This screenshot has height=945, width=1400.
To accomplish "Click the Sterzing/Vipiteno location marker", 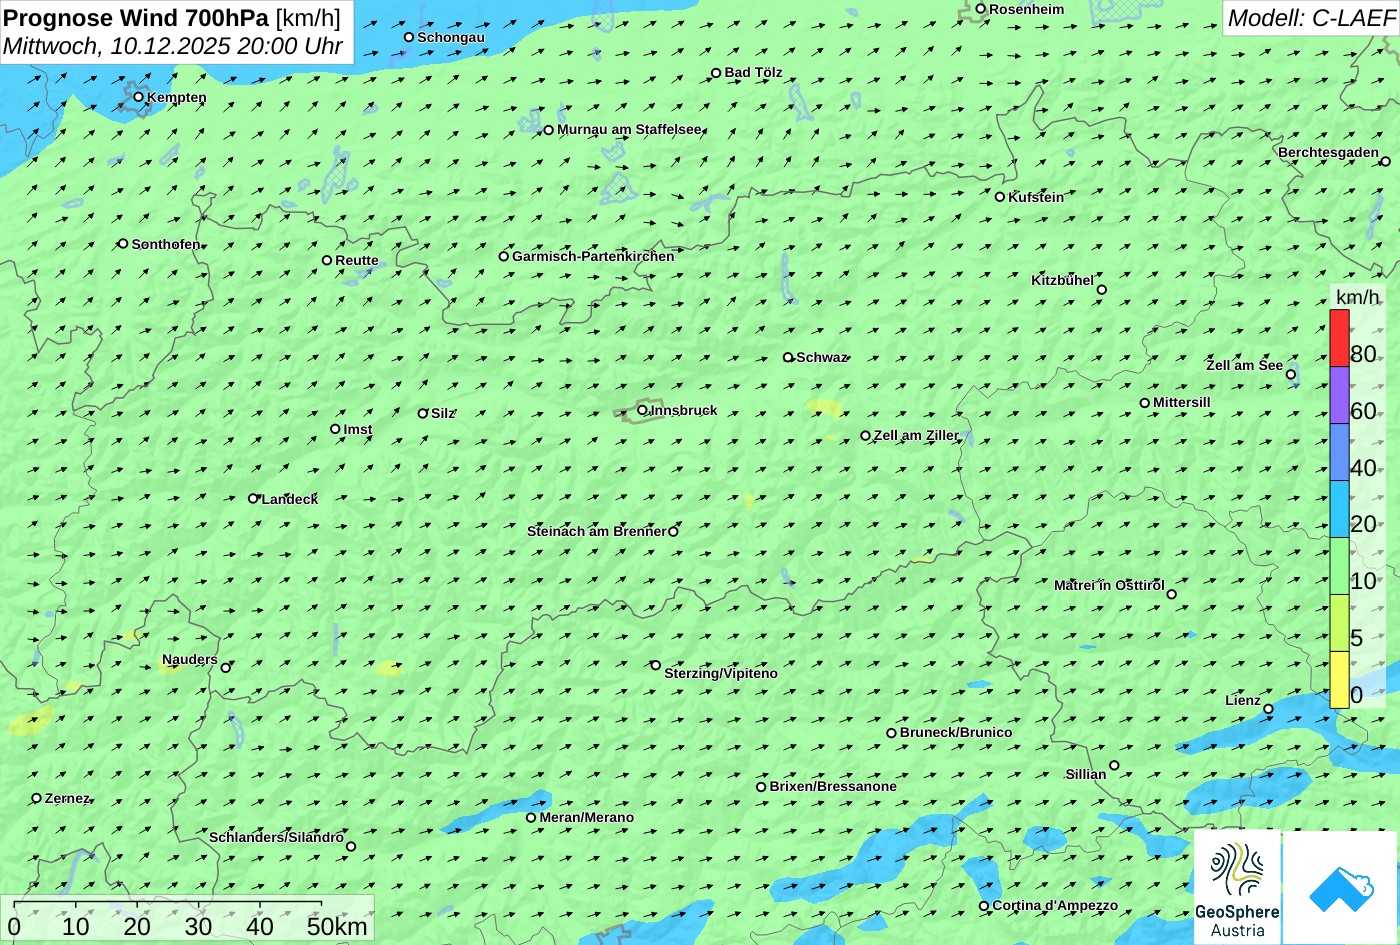I will point(656,665).
